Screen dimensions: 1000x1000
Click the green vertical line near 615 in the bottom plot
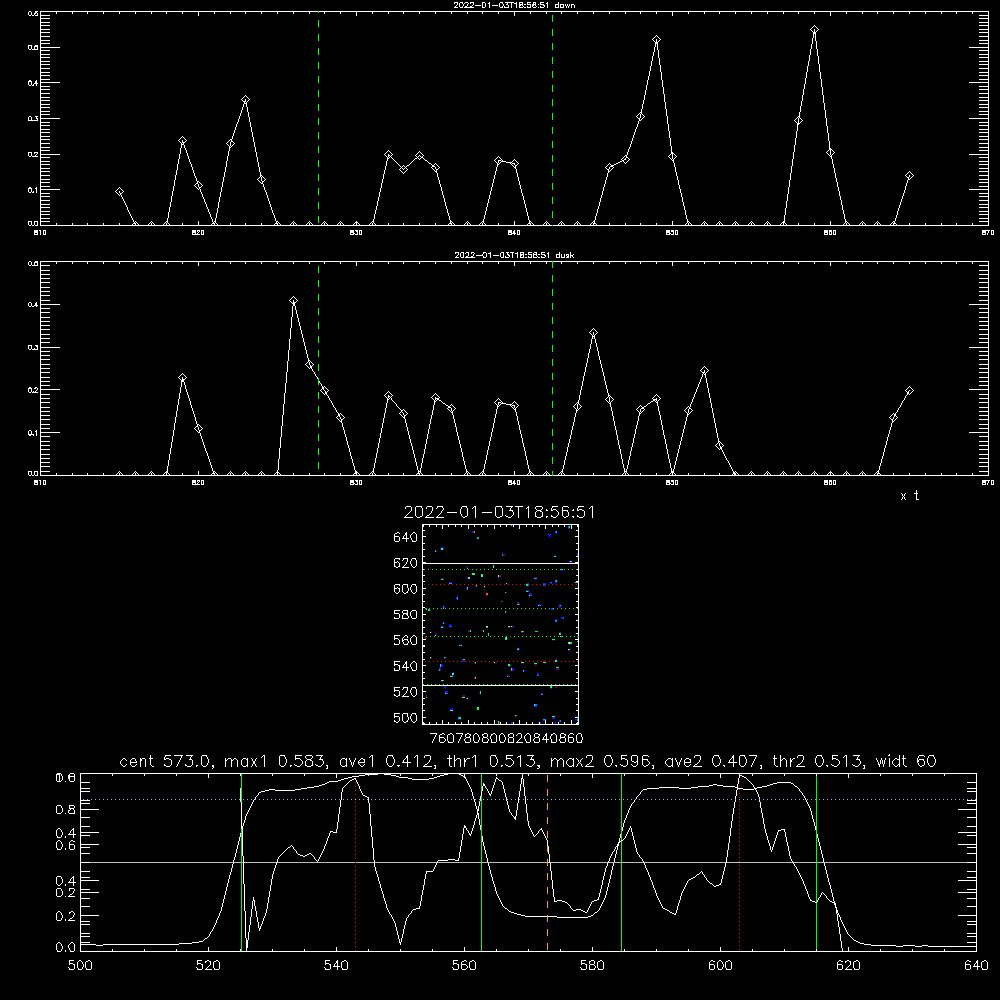816,862
